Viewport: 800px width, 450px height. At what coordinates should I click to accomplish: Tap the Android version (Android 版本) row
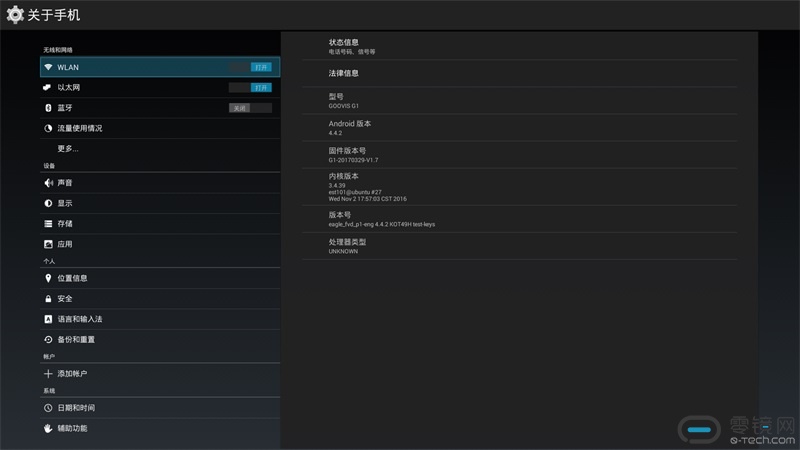[350, 128]
